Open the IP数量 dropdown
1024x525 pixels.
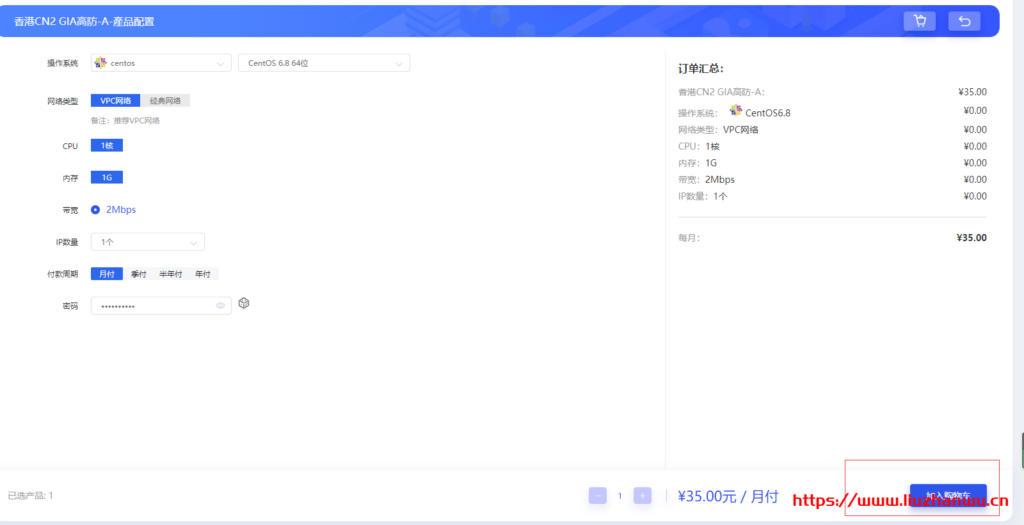[147, 242]
